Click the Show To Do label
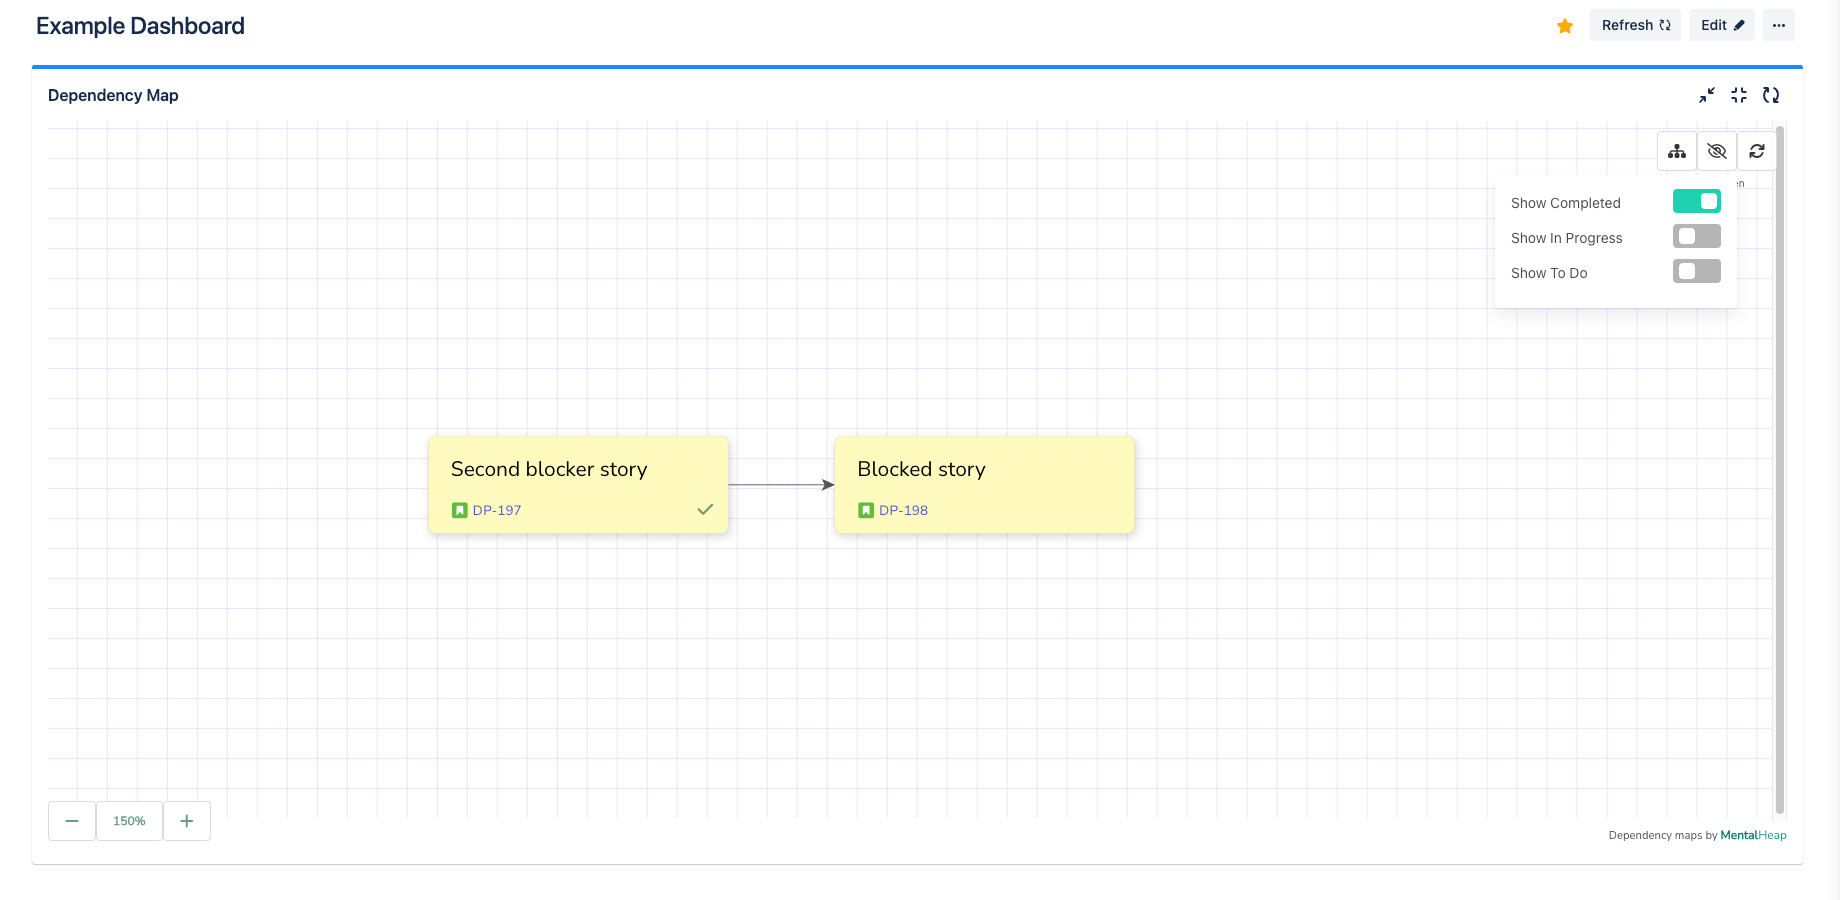1840x900 pixels. click(x=1549, y=273)
